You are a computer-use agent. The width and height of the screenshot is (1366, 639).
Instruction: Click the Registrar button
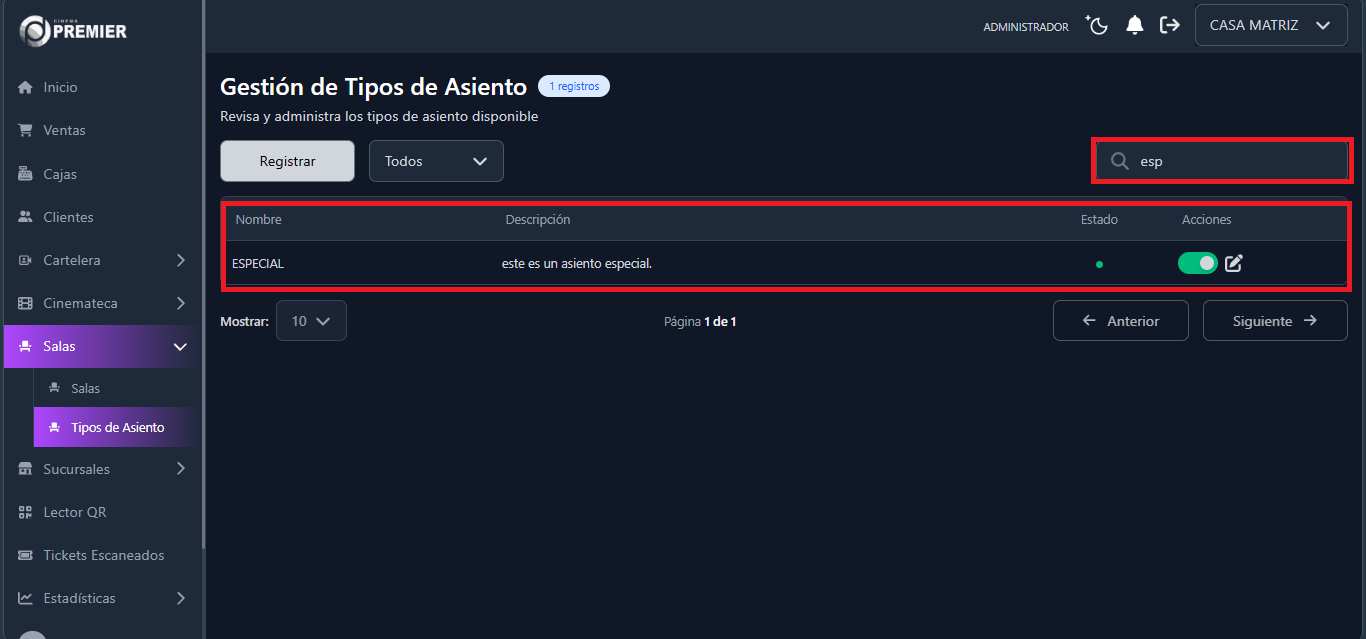tap(287, 161)
